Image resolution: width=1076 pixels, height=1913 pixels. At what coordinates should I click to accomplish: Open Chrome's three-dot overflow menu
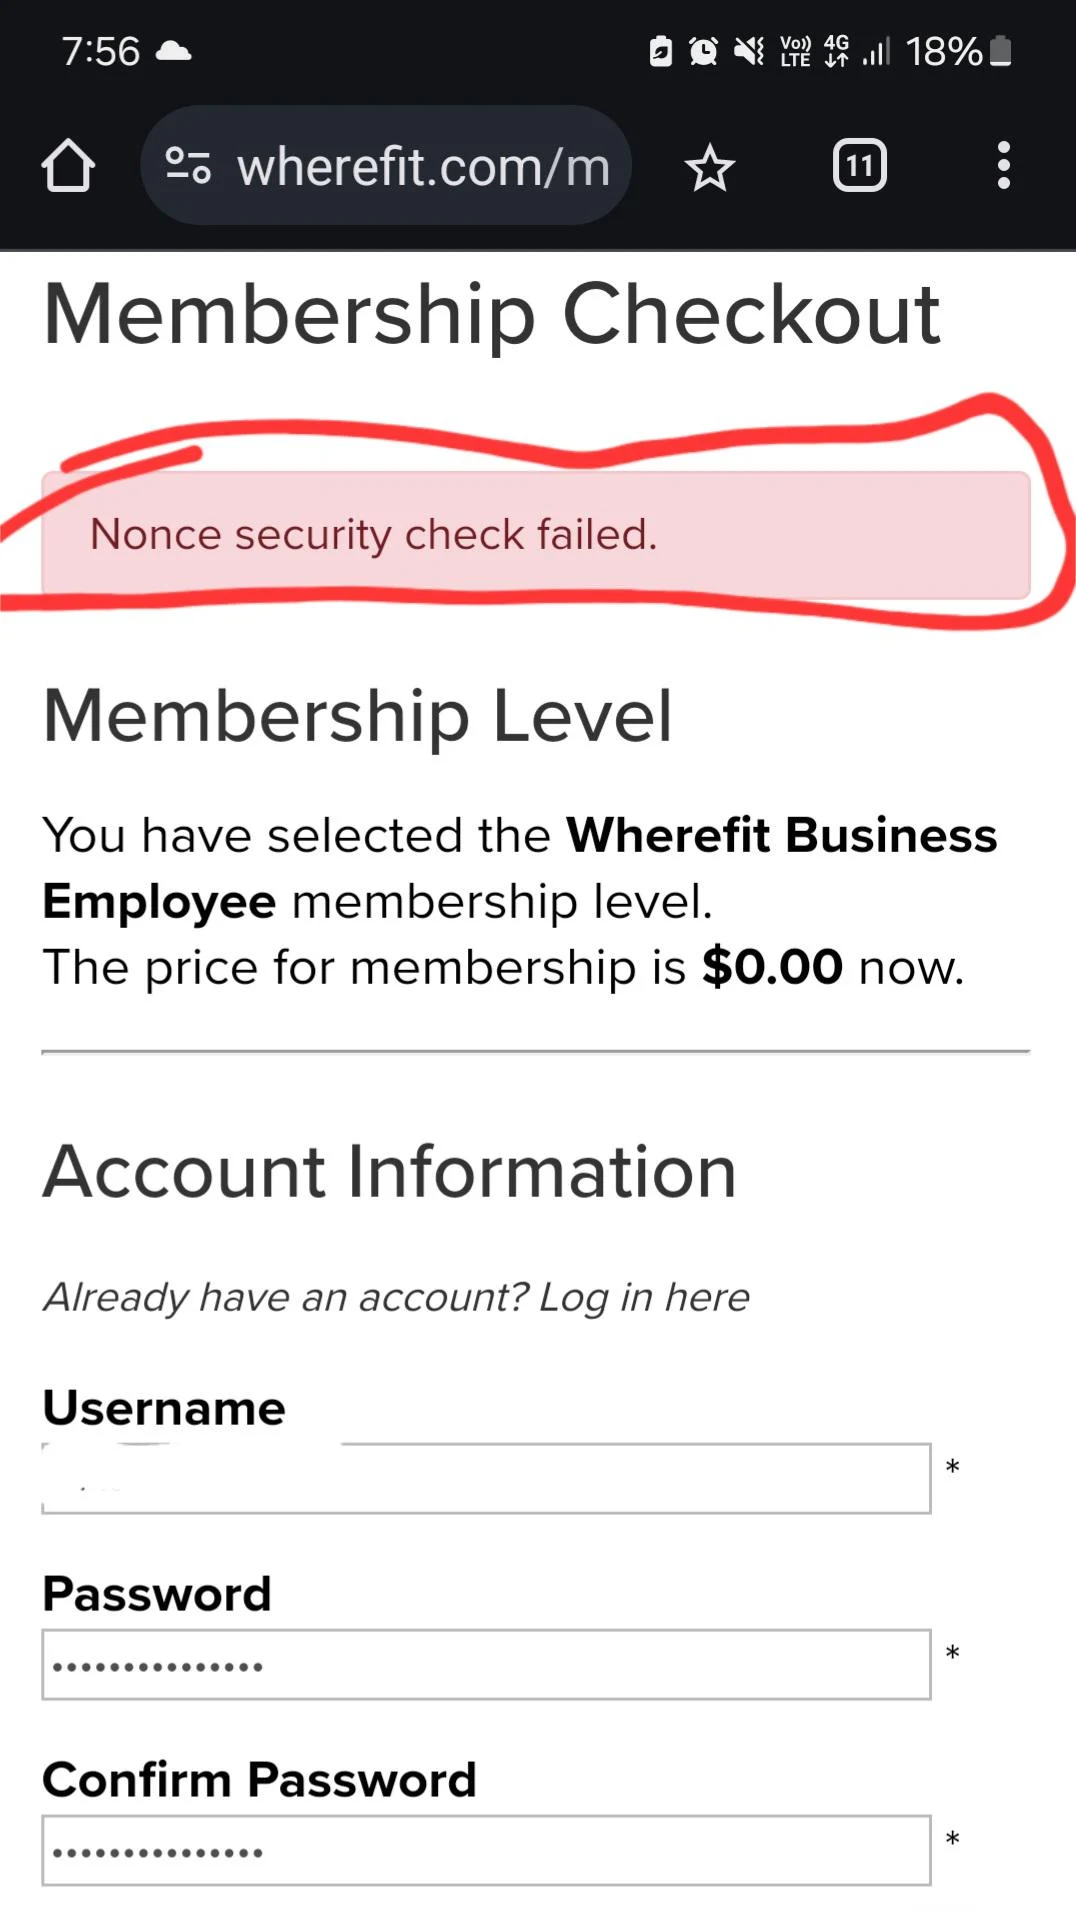1003,166
